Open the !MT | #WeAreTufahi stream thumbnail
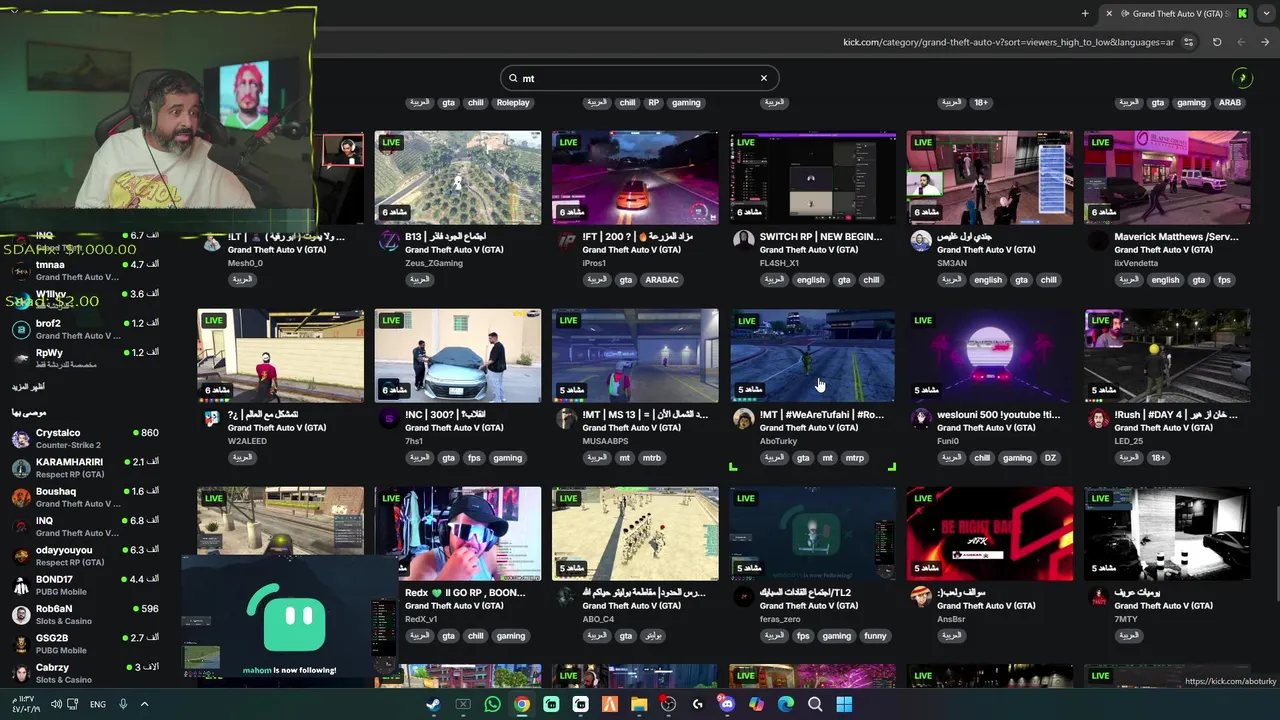1280x720 pixels. pyautogui.click(x=812, y=355)
